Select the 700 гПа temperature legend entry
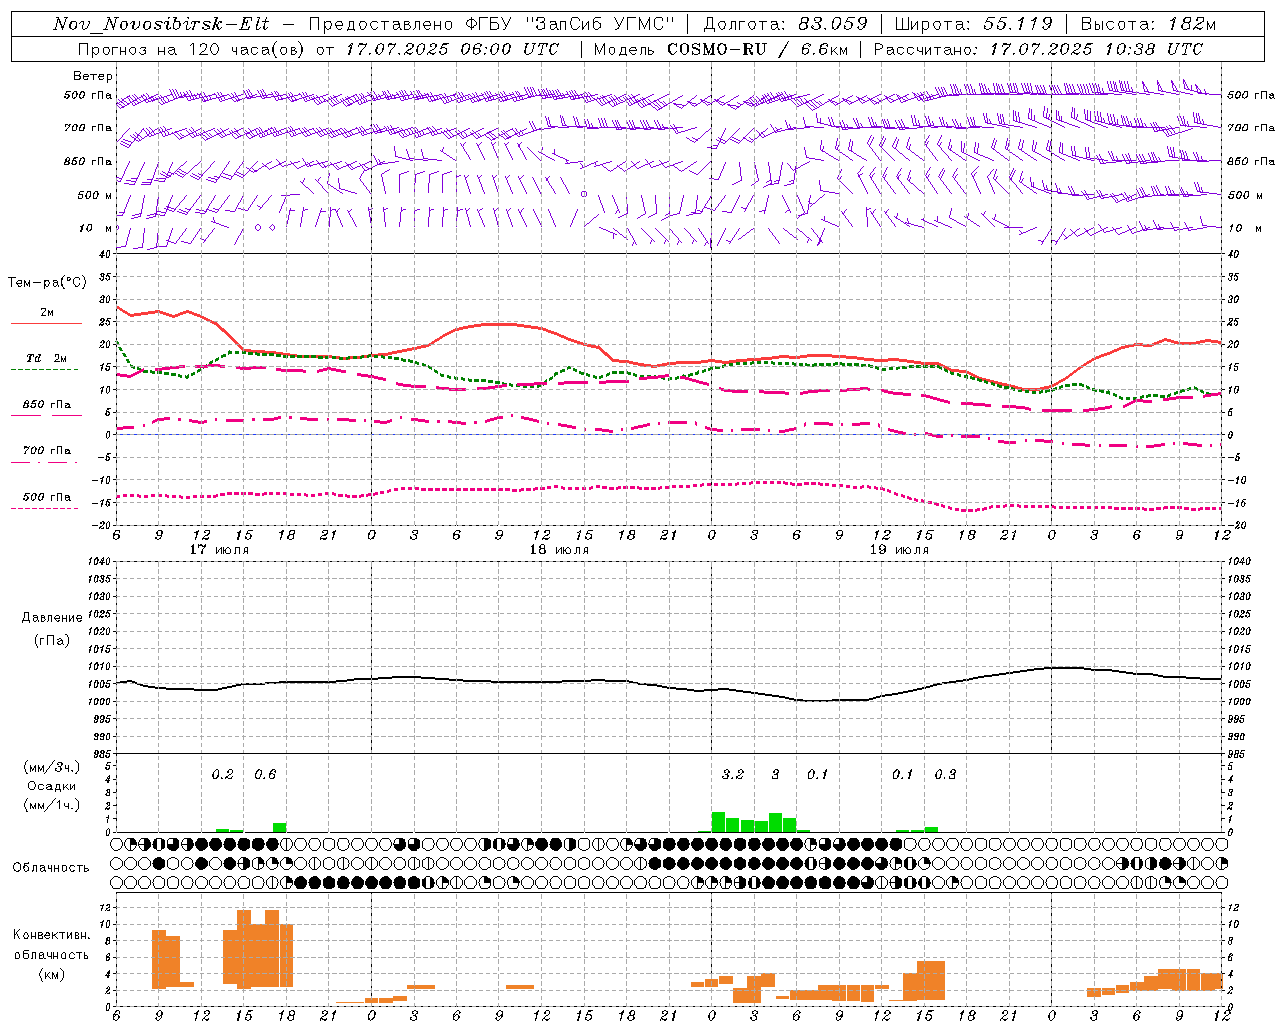The image size is (1280, 1024). click(47, 451)
